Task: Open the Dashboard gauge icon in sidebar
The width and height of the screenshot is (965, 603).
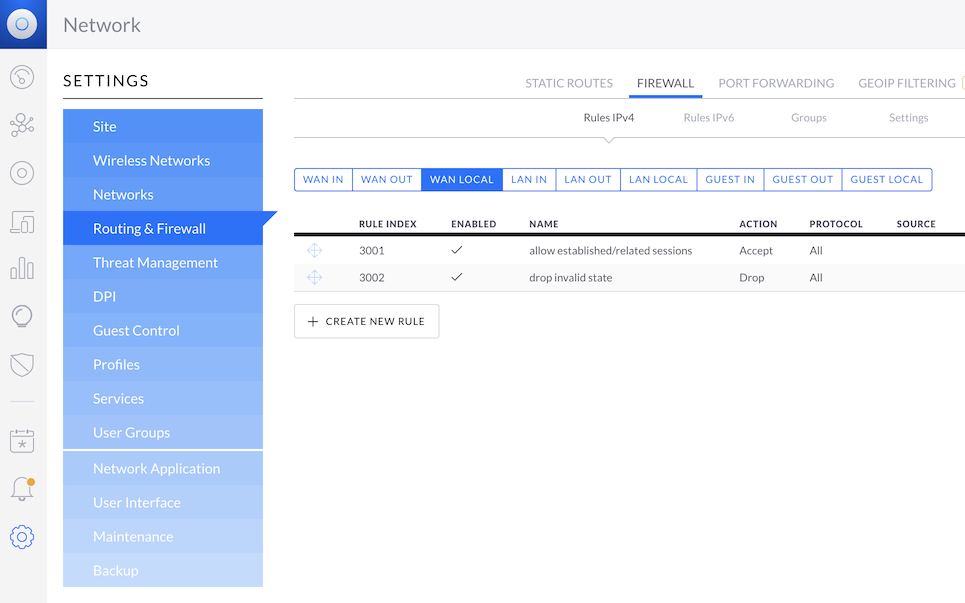Action: (x=22, y=77)
